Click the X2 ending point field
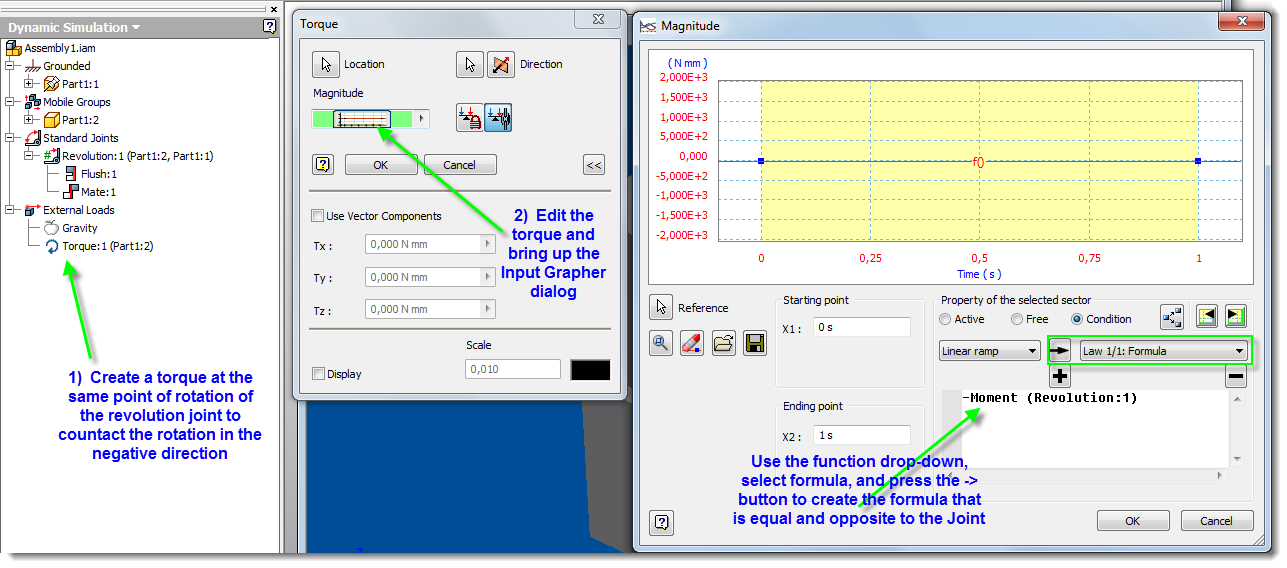 861,436
